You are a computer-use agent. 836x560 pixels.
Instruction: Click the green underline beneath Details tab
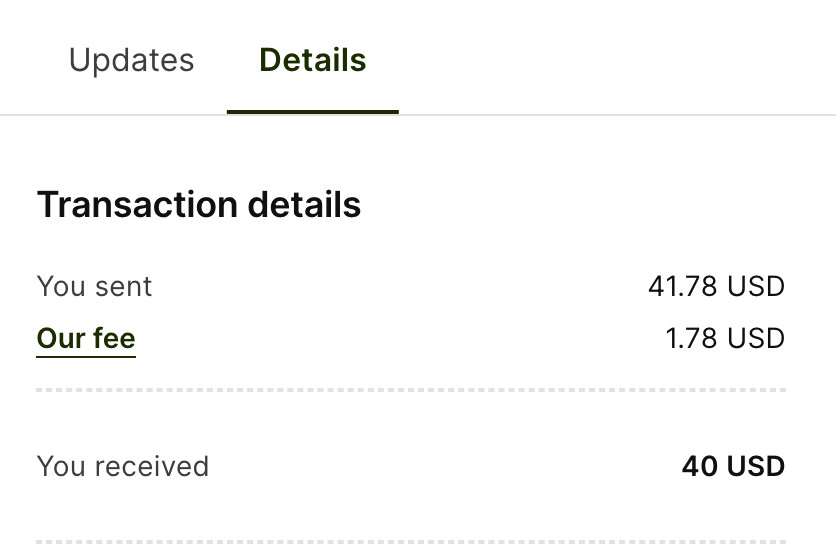312,111
